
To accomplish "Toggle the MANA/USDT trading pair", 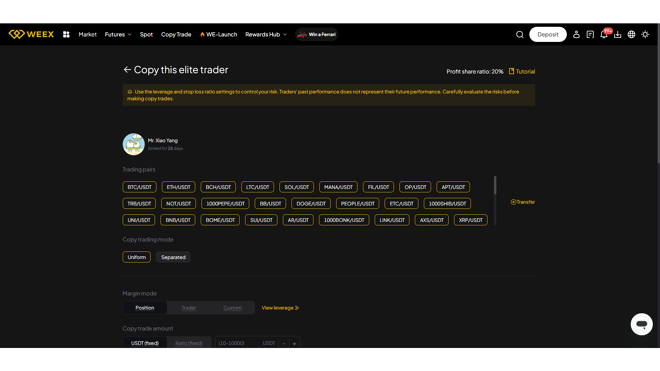I will point(338,187).
